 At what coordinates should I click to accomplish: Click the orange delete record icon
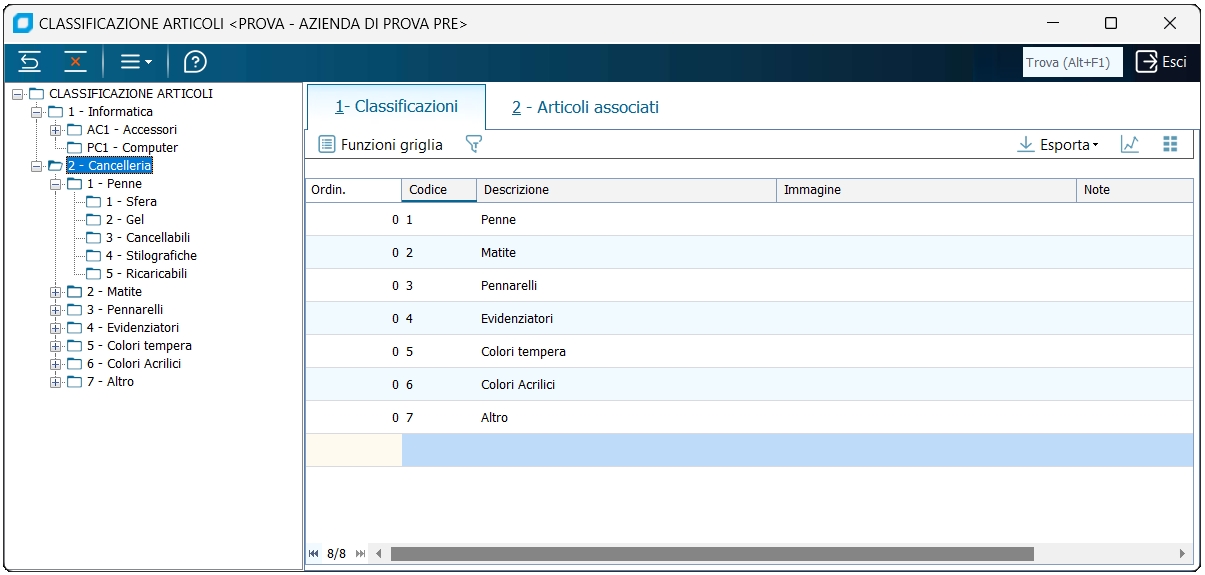coord(75,62)
